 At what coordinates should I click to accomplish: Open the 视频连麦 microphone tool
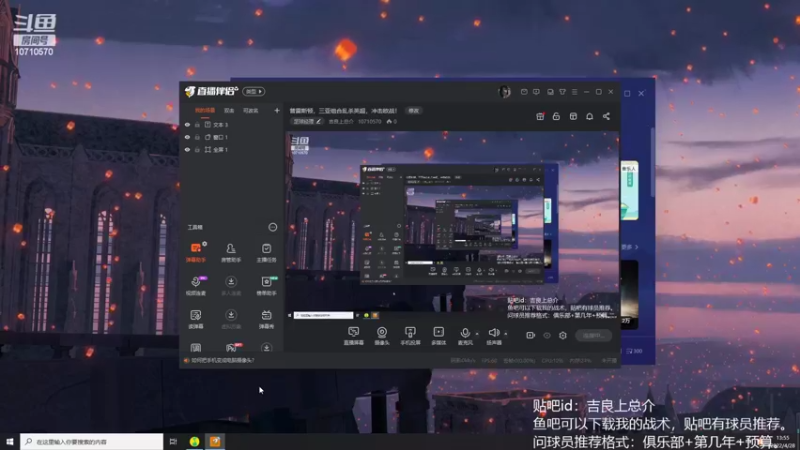click(x=195, y=285)
